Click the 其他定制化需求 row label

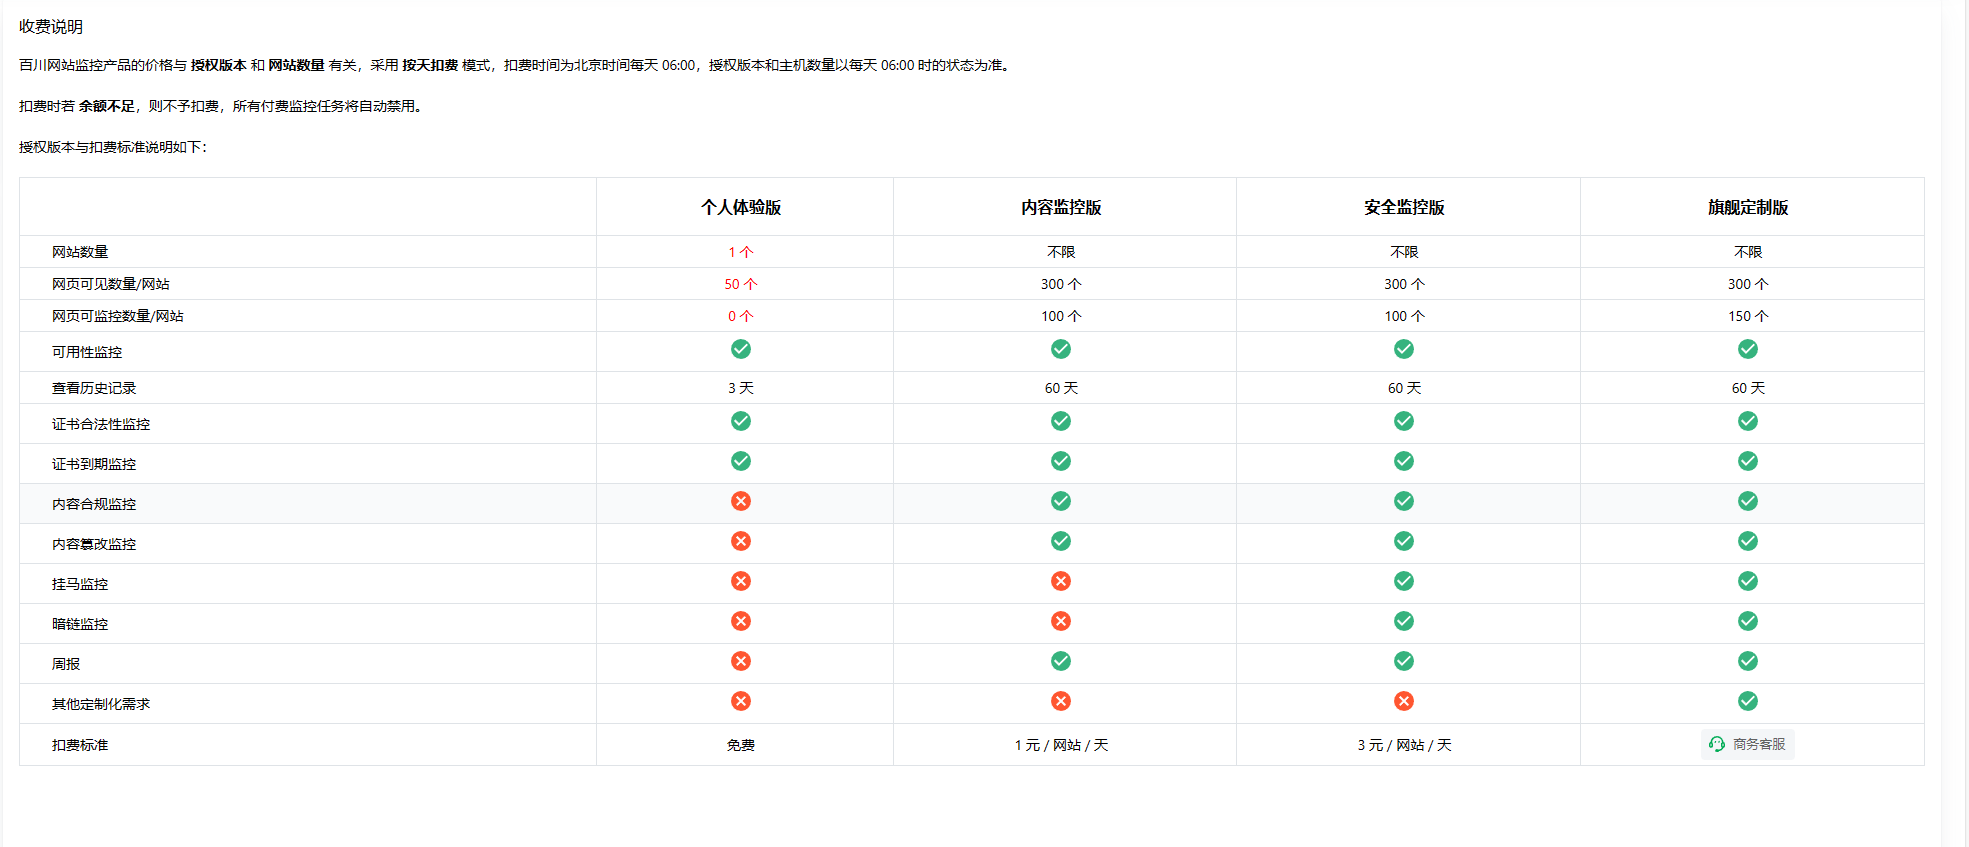(x=101, y=704)
